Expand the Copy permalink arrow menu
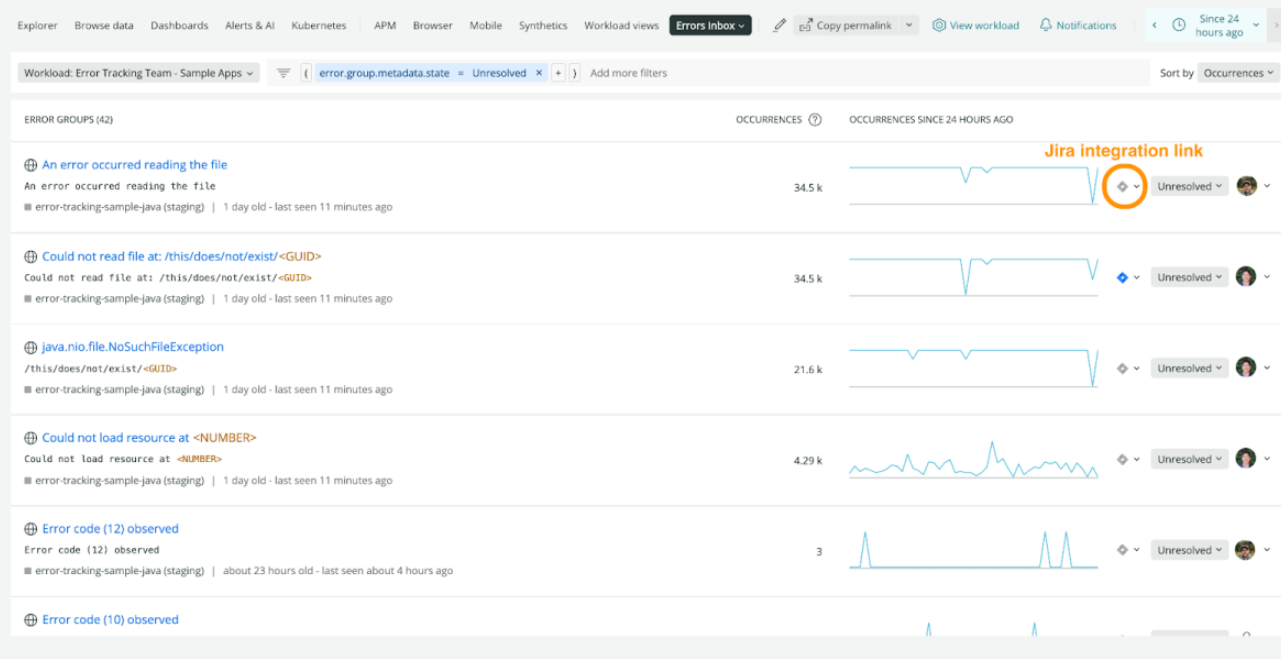 point(908,26)
